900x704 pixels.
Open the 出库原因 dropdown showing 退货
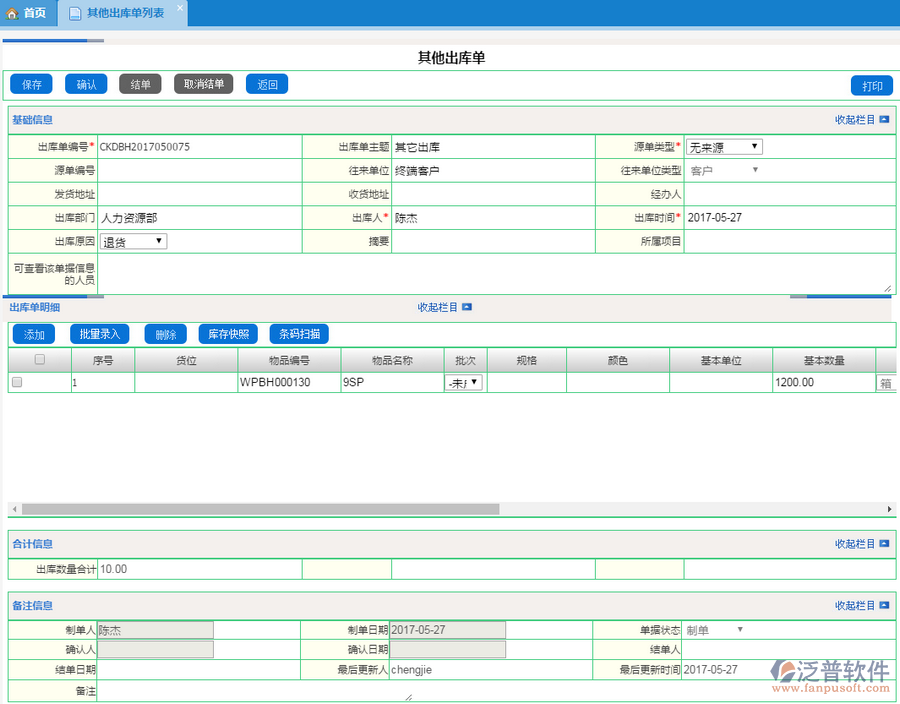pos(133,241)
